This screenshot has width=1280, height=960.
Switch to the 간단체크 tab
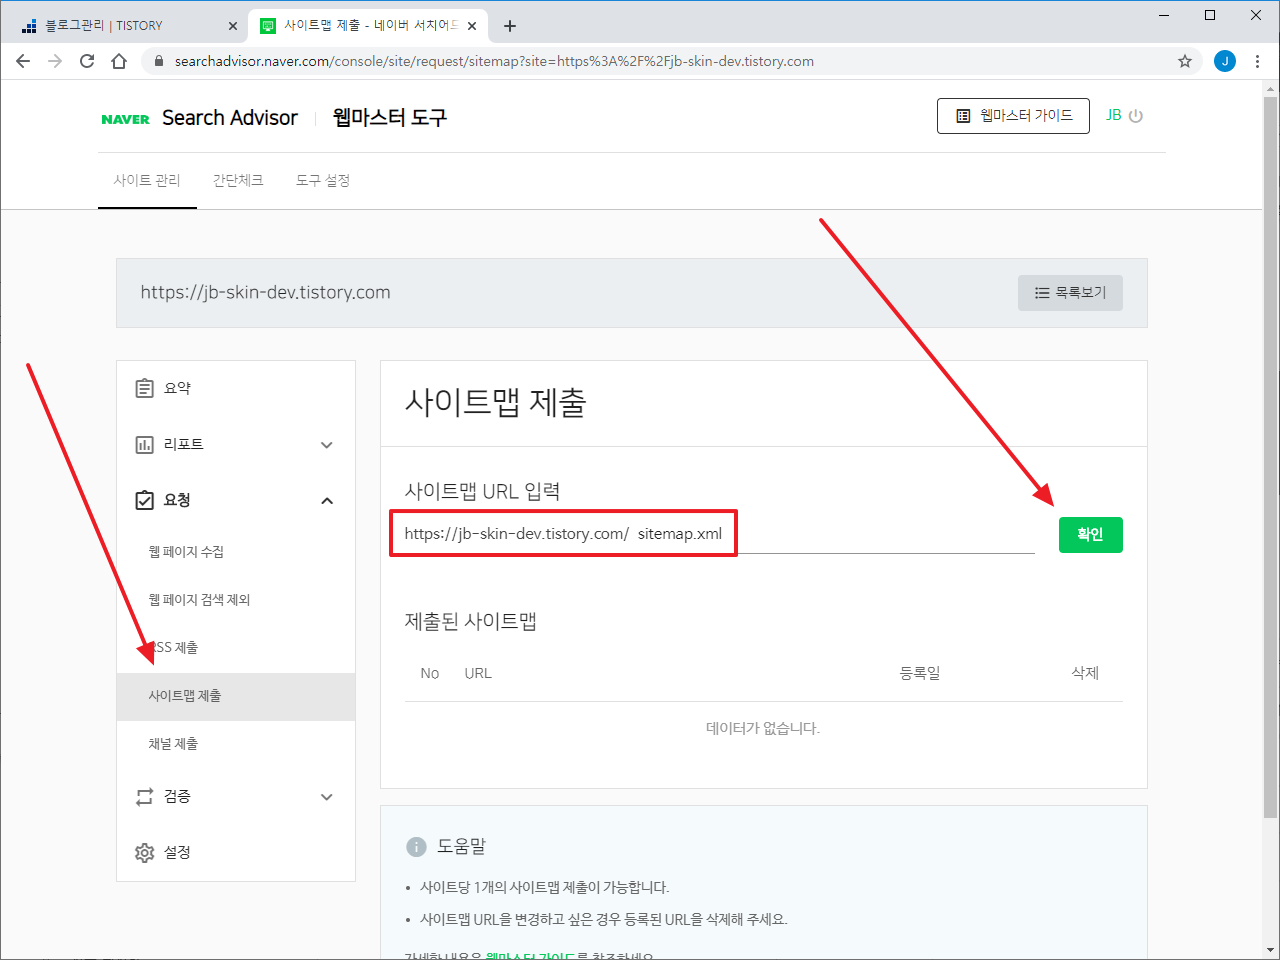coord(238,181)
